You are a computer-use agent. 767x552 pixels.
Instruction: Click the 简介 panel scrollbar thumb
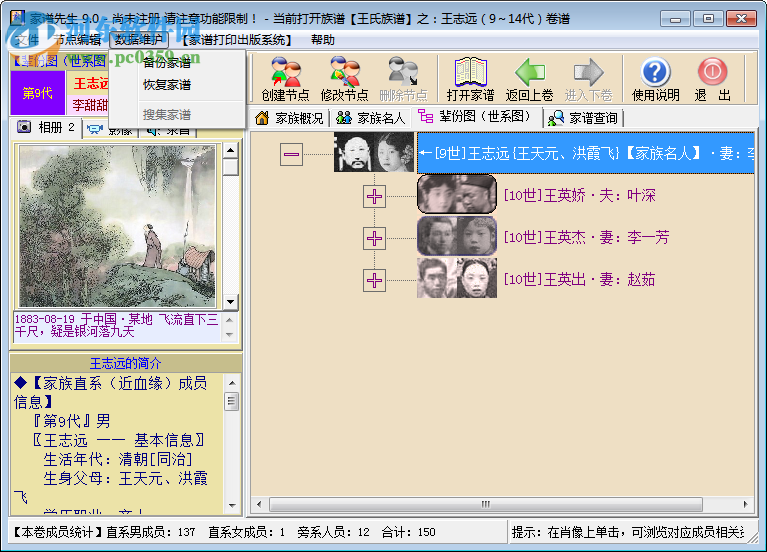pos(232,401)
